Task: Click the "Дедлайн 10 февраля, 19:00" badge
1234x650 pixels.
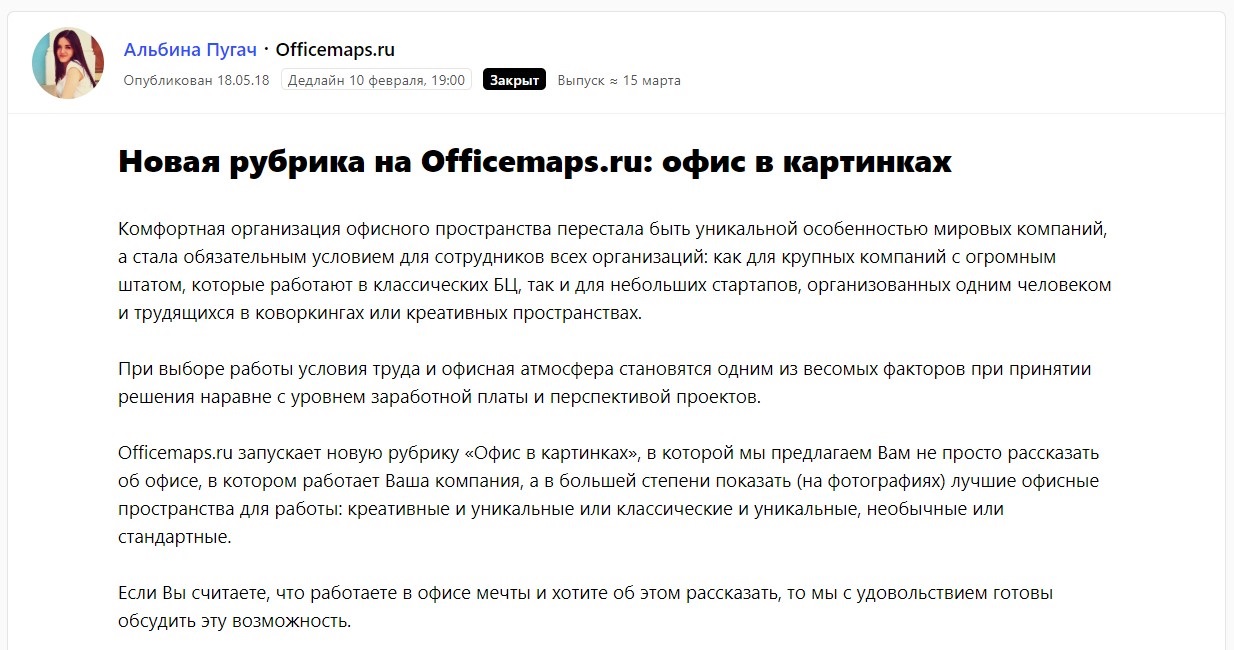Action: pos(376,80)
